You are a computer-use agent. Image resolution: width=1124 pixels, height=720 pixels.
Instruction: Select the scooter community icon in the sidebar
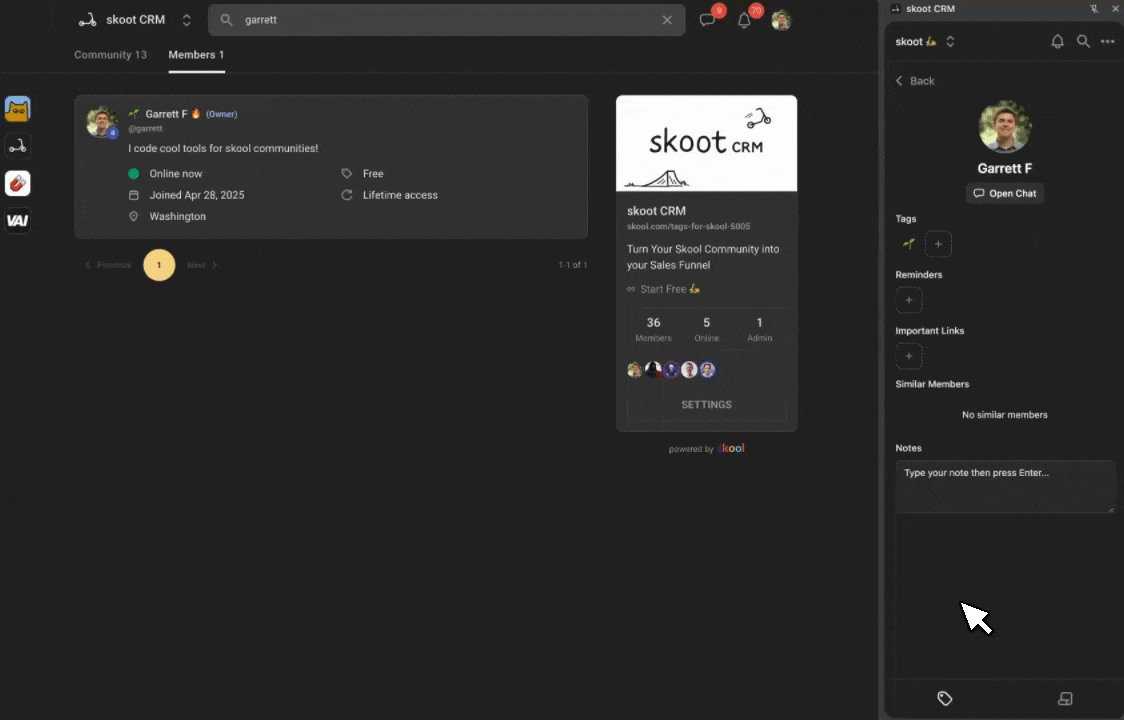tap(18, 146)
